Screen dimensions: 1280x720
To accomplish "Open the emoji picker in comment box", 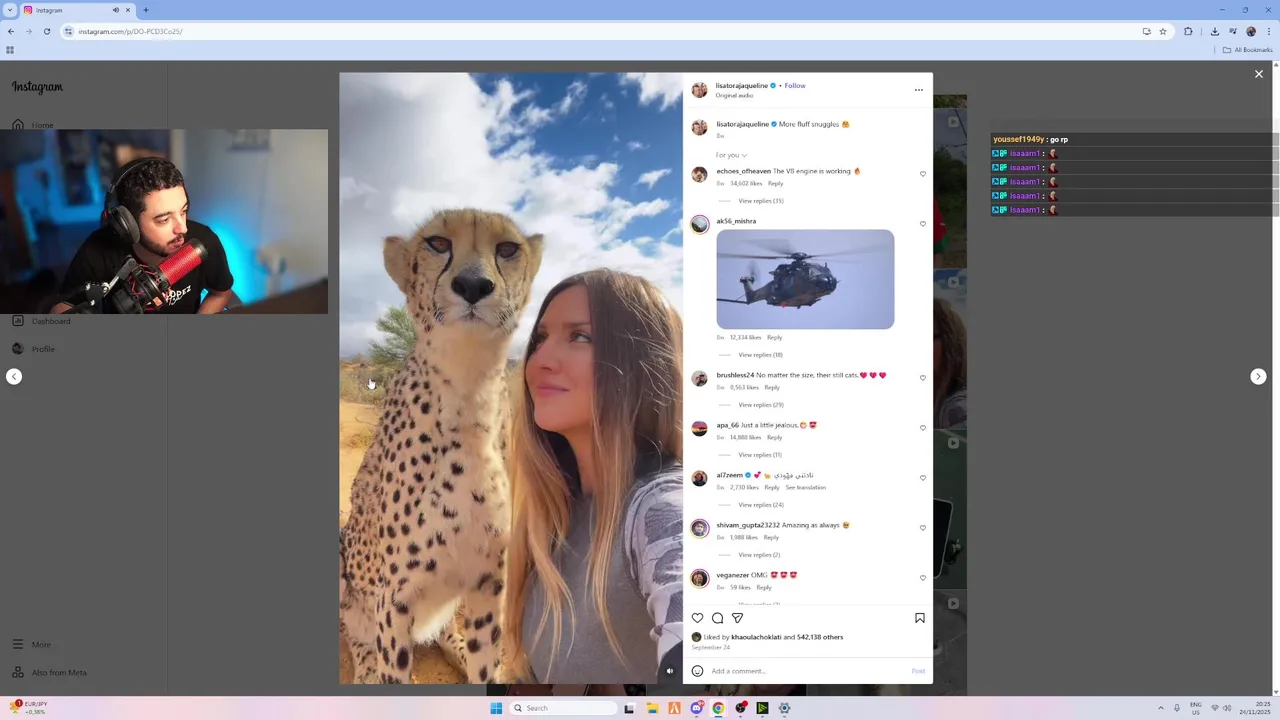I will click(x=697, y=671).
